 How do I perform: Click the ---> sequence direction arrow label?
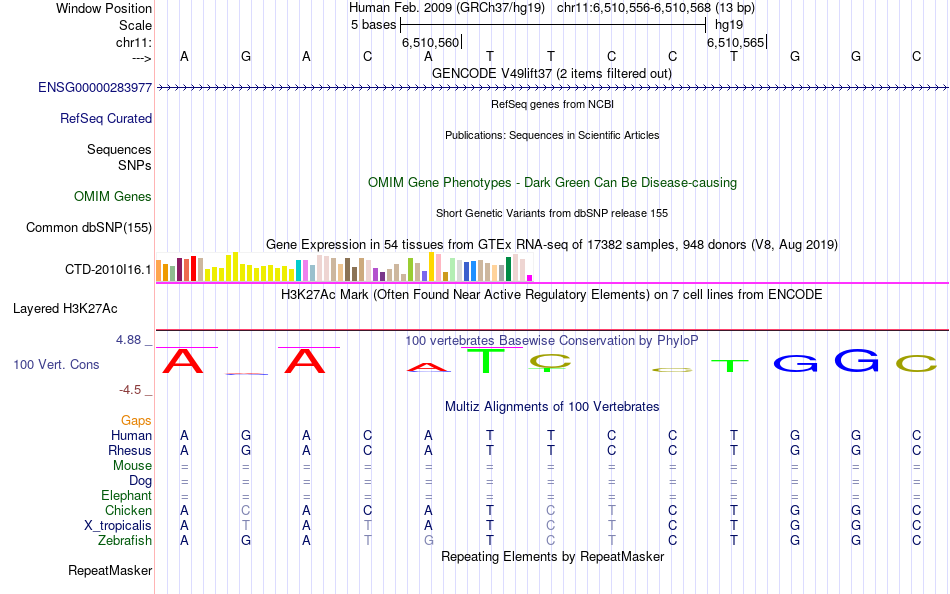[x=142, y=58]
